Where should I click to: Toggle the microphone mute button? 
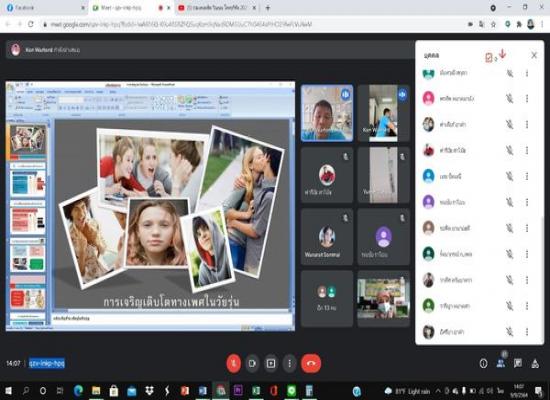pos(234,363)
